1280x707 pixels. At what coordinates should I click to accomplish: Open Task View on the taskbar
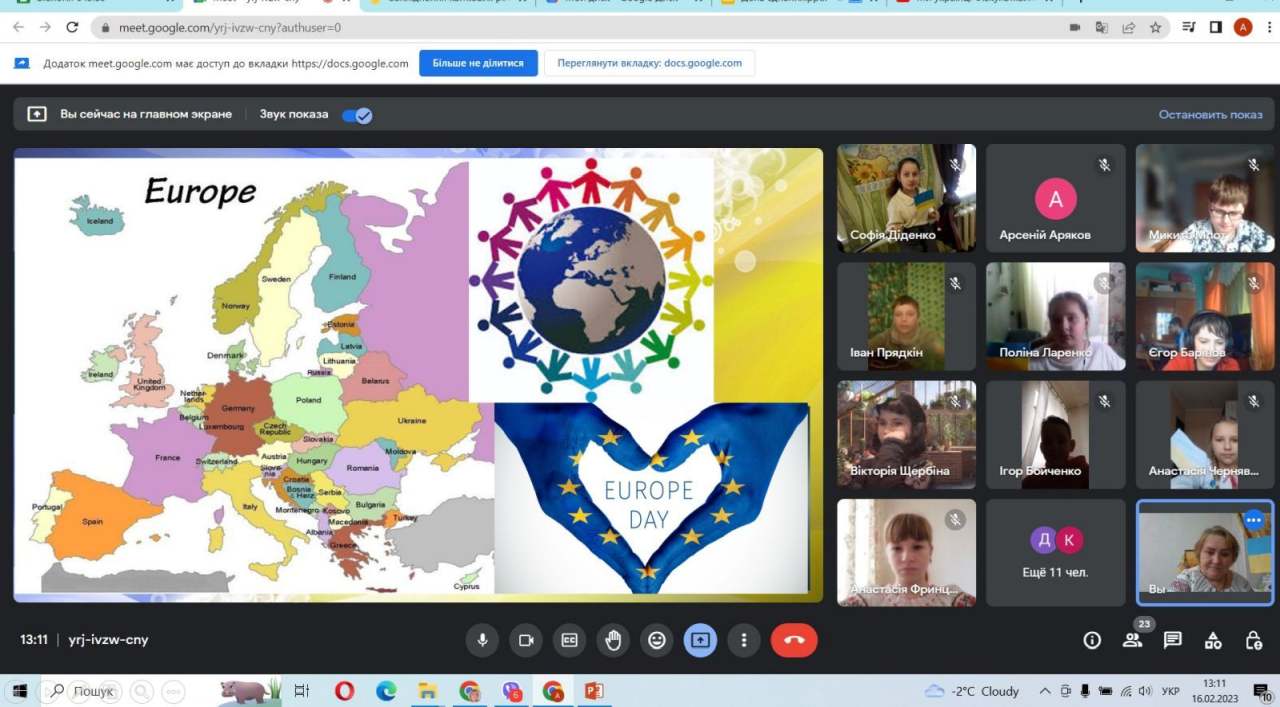click(x=302, y=691)
